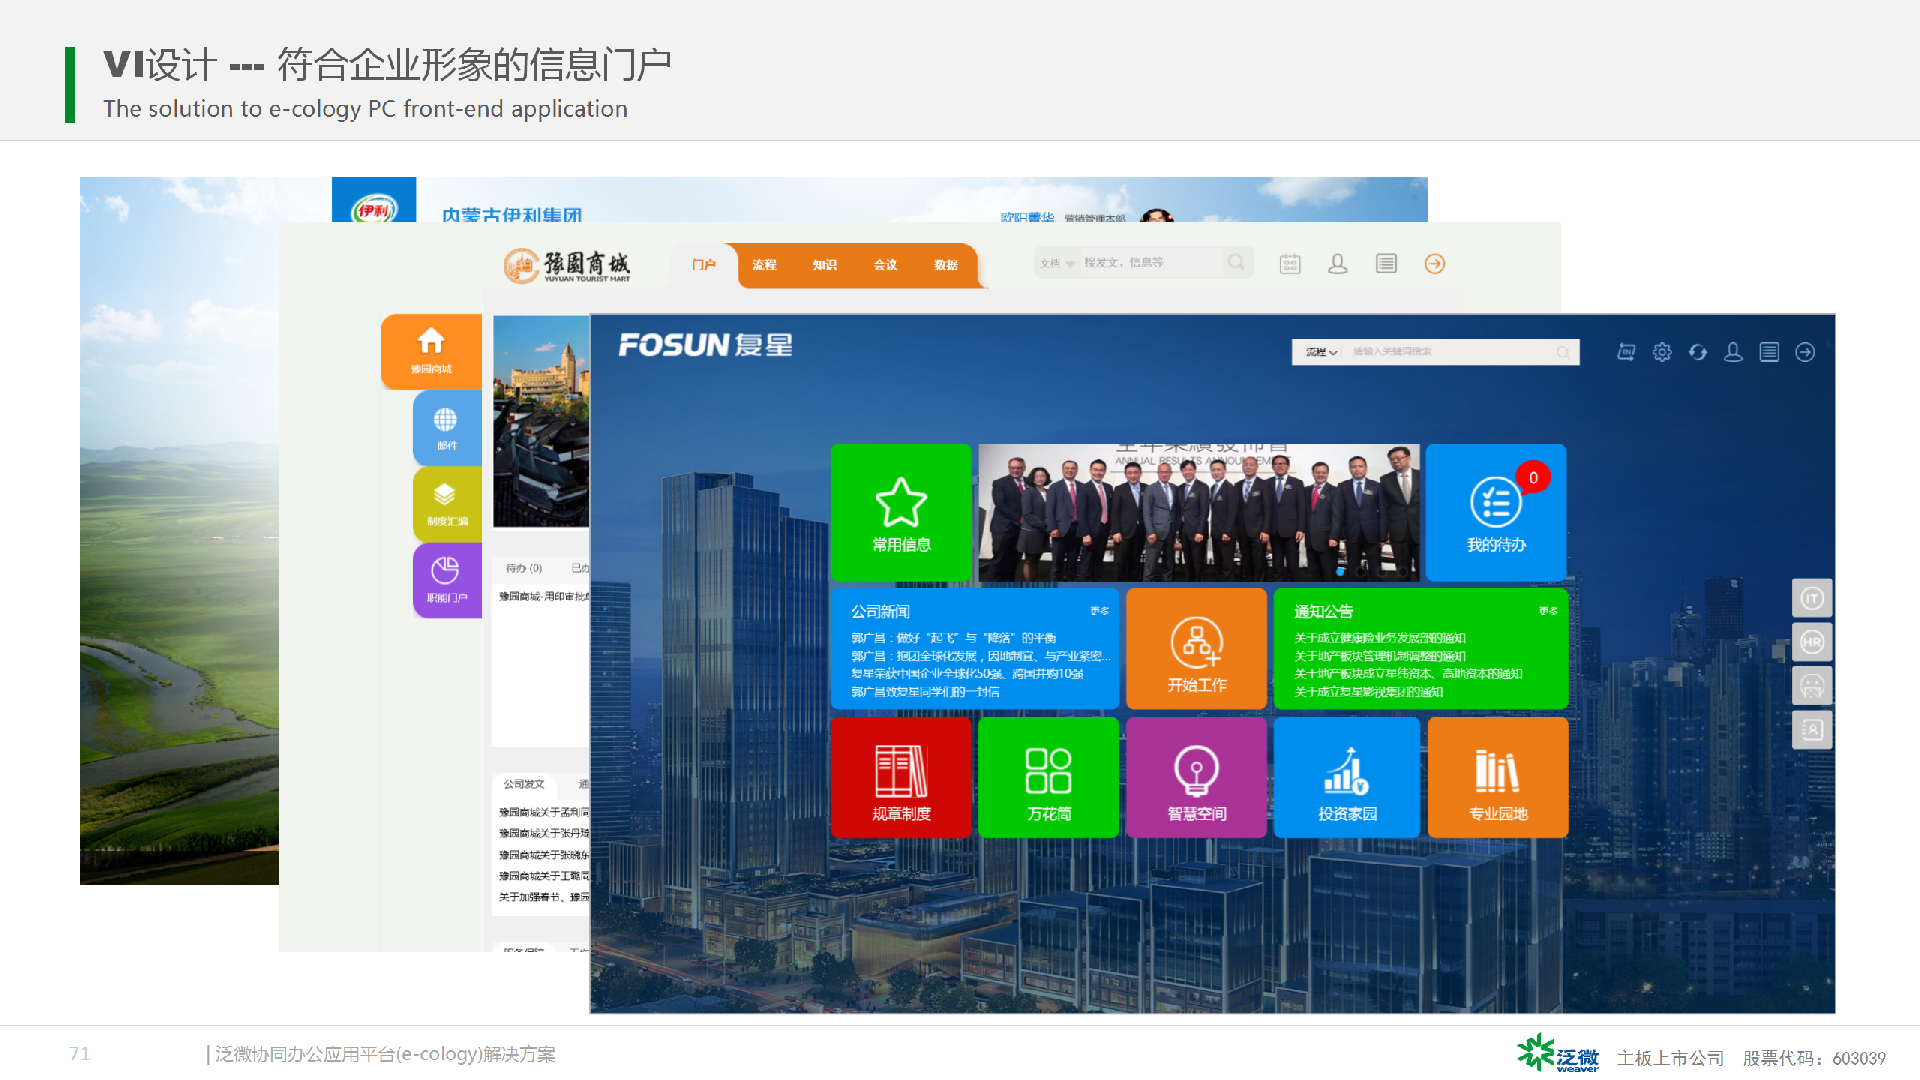Open the 常用信息 star tile

(x=901, y=512)
